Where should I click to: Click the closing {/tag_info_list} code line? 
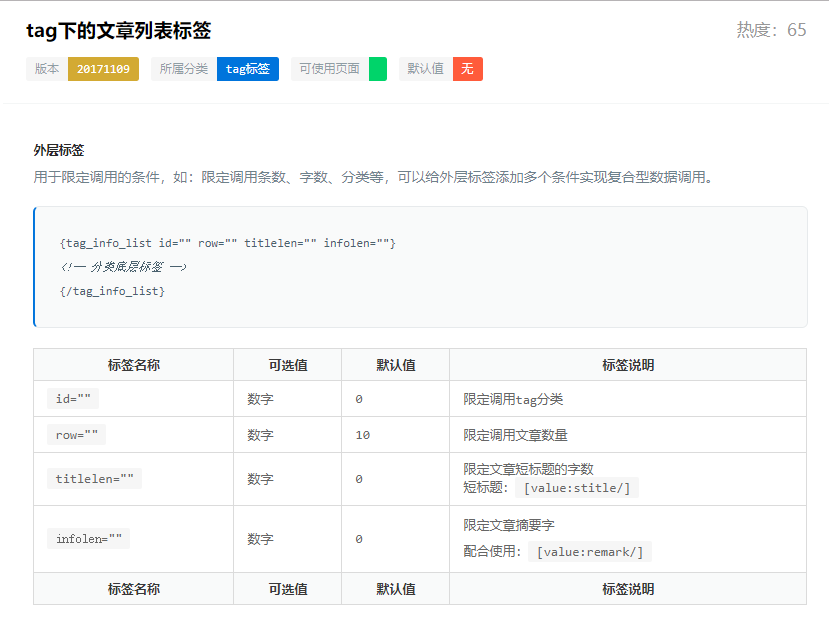tap(112, 291)
